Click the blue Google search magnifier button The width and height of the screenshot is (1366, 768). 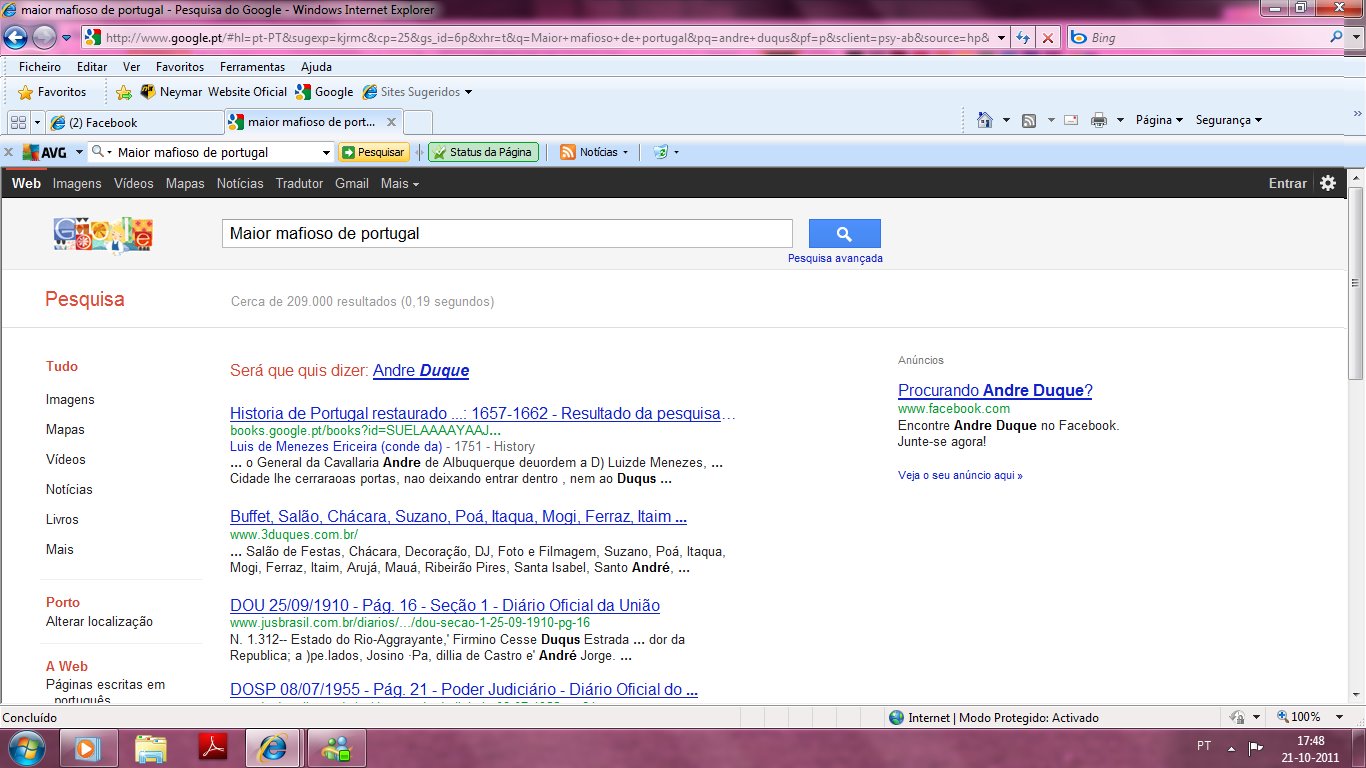[x=844, y=234]
